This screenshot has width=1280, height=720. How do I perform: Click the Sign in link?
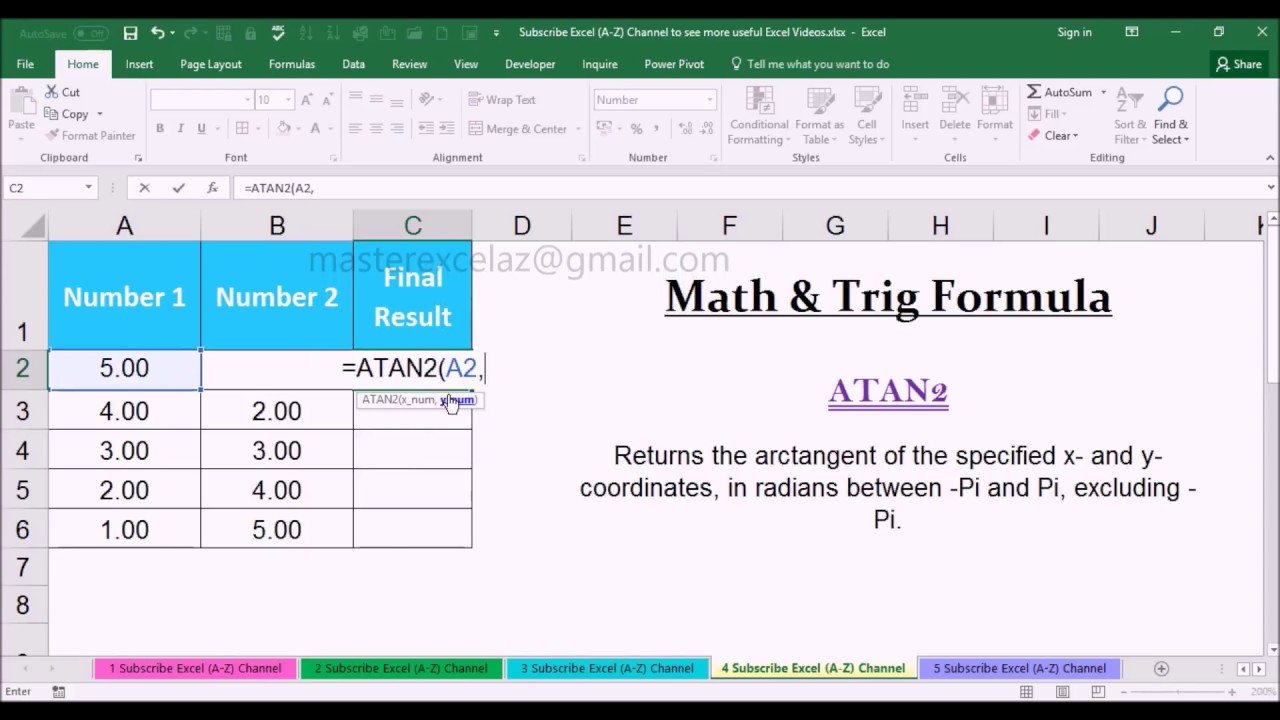pyautogui.click(x=1074, y=32)
